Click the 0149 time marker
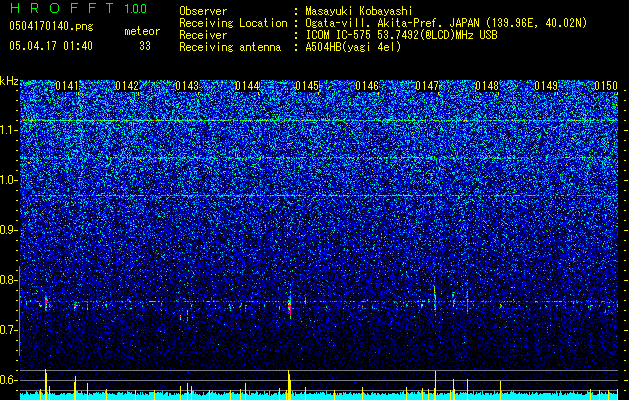The width and height of the screenshot is (629, 400). point(546,86)
